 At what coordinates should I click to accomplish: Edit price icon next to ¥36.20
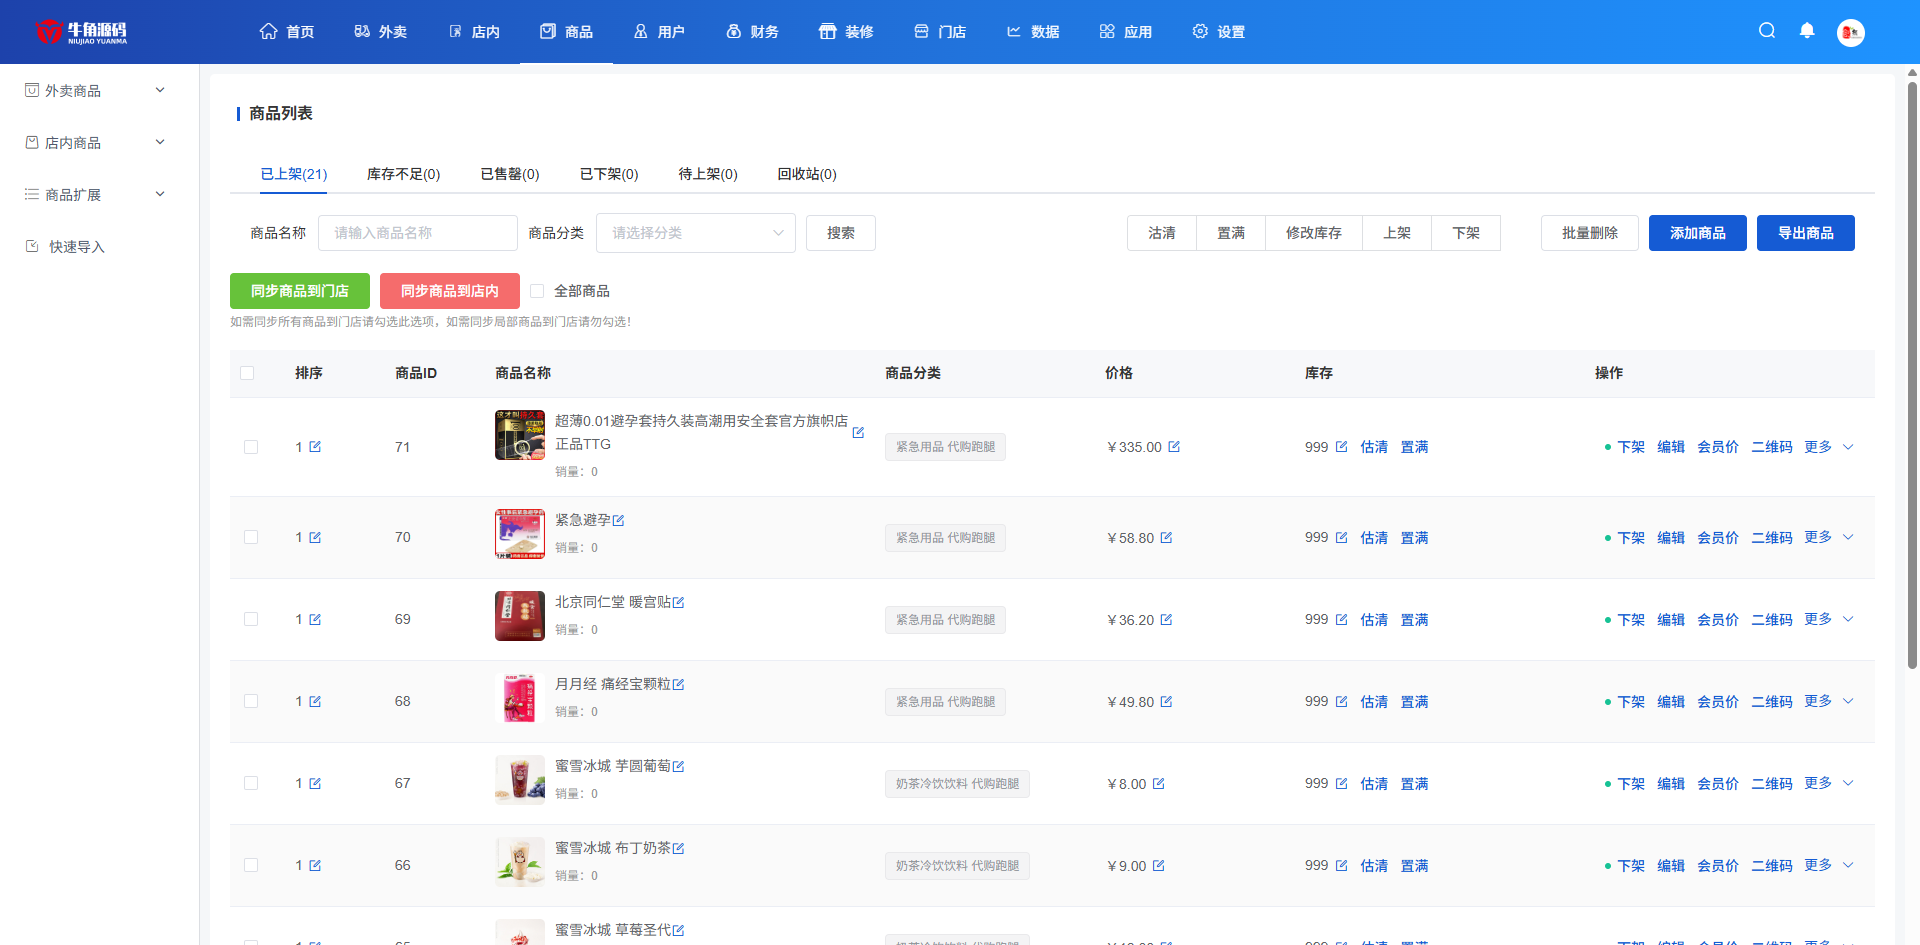coord(1166,620)
